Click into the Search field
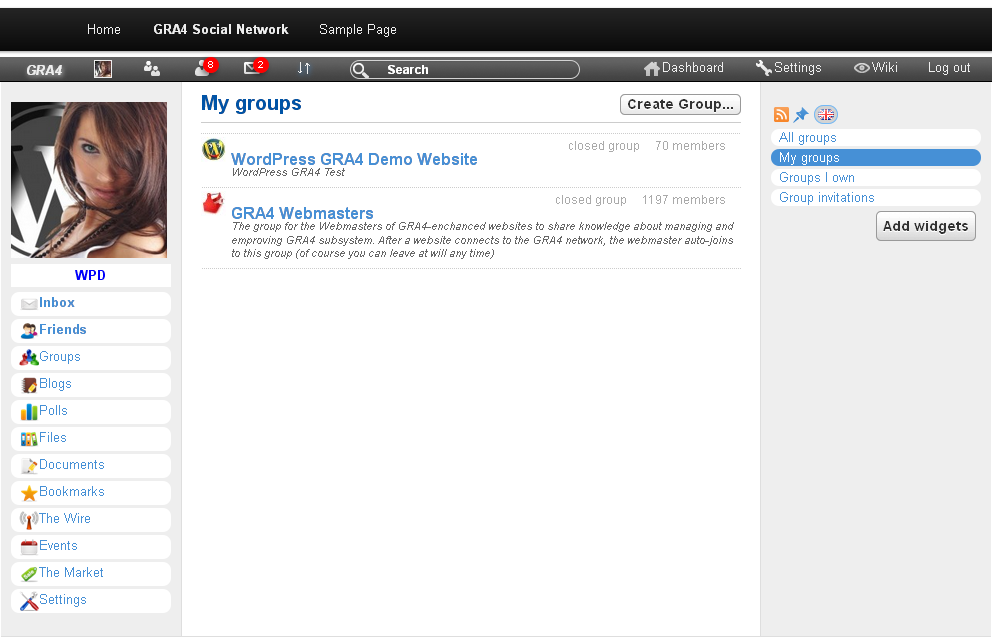Screen dimensions: 992x640 465,70
